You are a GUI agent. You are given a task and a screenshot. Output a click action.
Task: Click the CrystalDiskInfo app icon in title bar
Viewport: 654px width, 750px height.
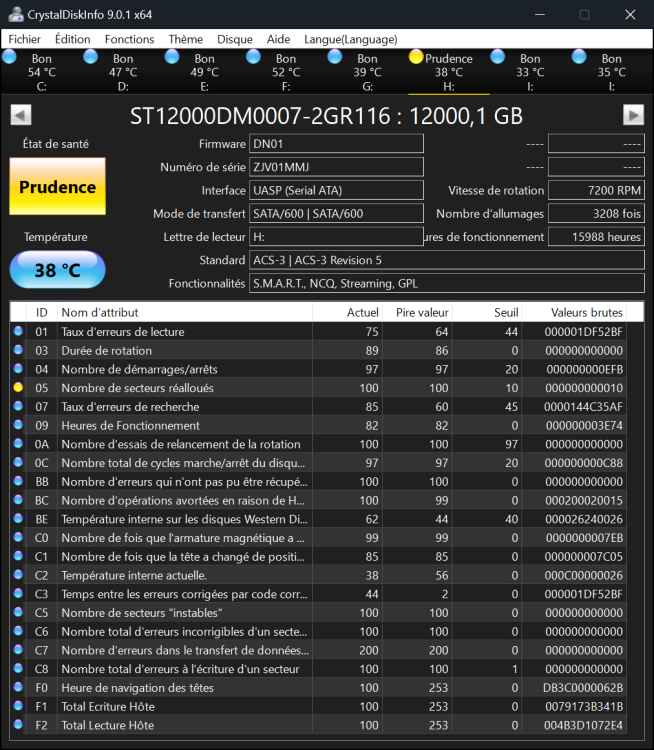[14, 14]
